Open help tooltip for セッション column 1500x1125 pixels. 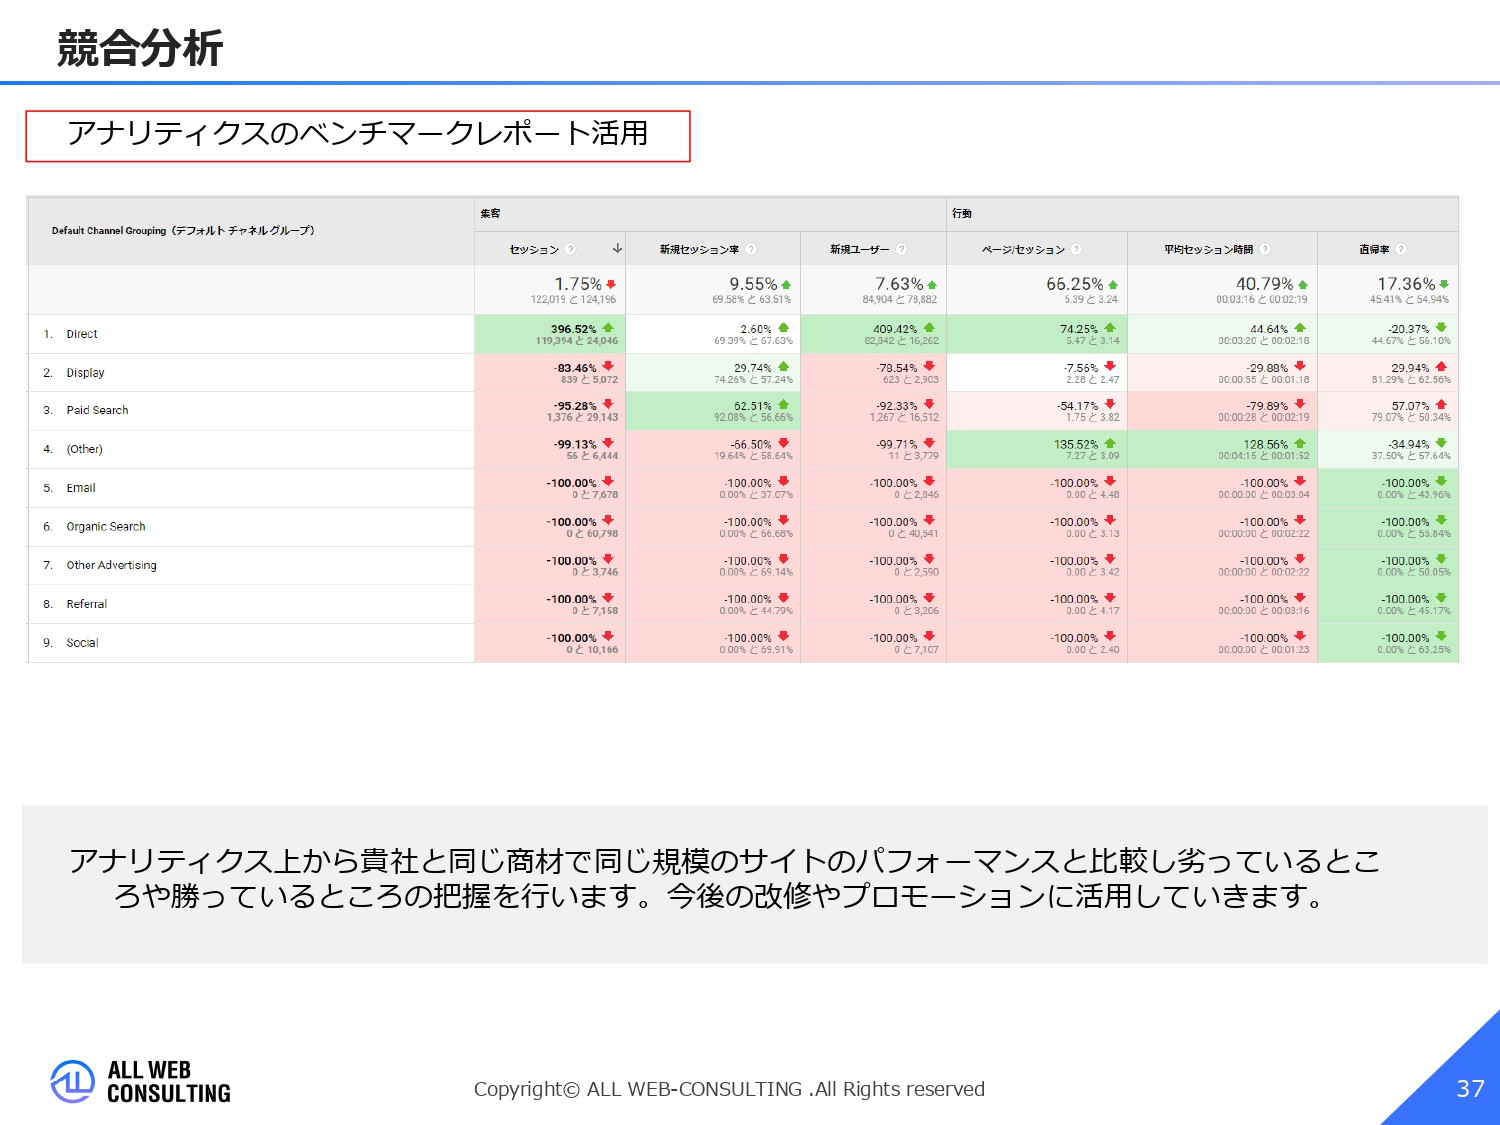[x=570, y=249]
